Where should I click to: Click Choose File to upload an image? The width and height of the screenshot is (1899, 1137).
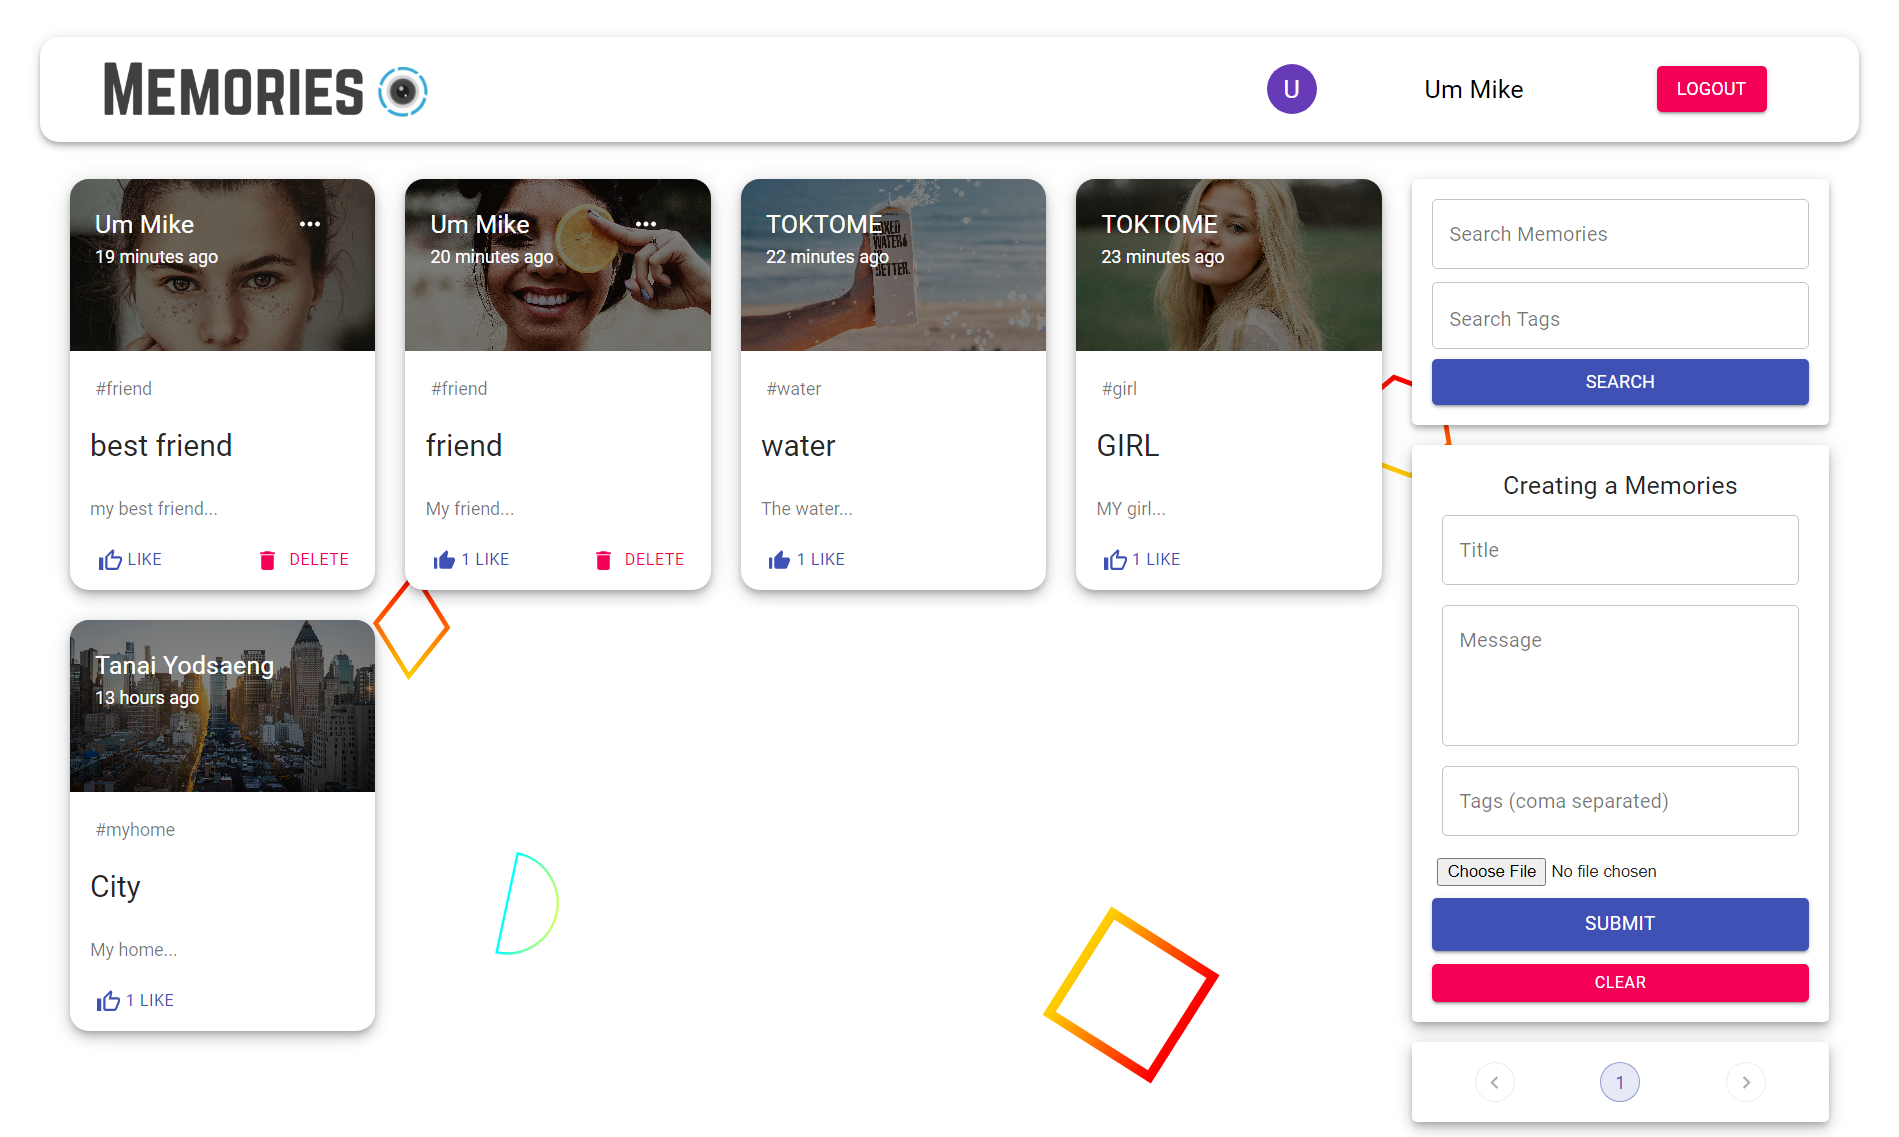tap(1490, 871)
